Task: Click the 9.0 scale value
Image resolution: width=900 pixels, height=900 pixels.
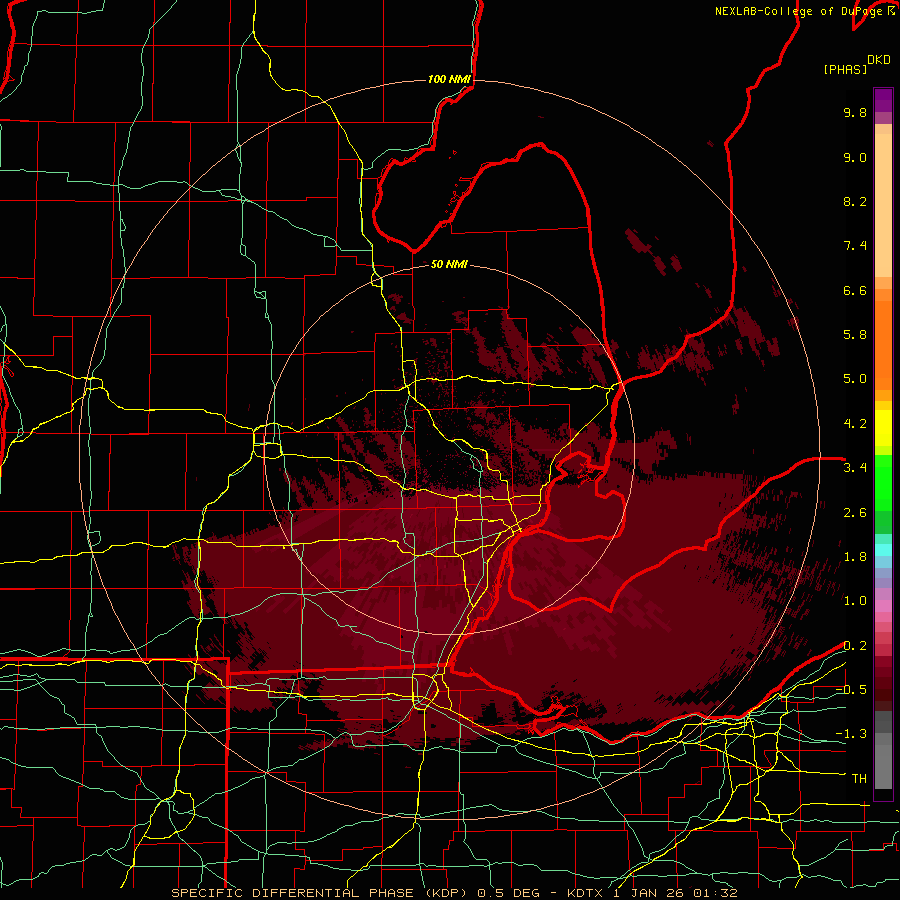Action: tap(855, 157)
